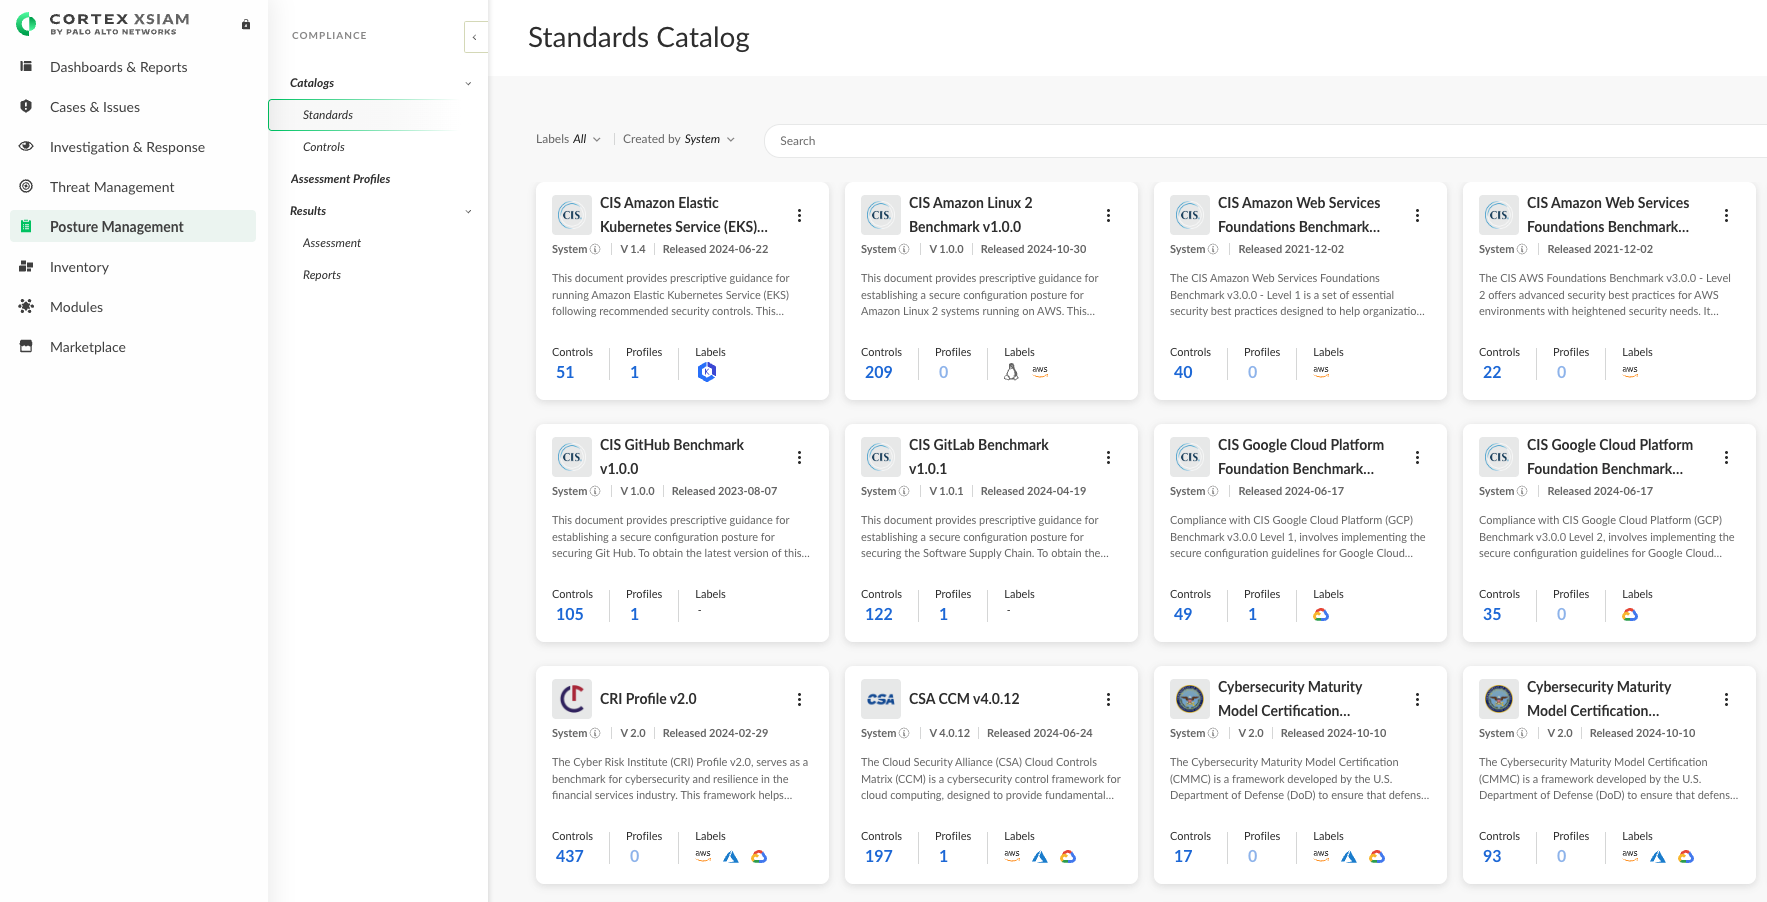This screenshot has height=902, width=1767.
Task: Click the System info icon on CIS GitHub card
Action: pos(595,491)
